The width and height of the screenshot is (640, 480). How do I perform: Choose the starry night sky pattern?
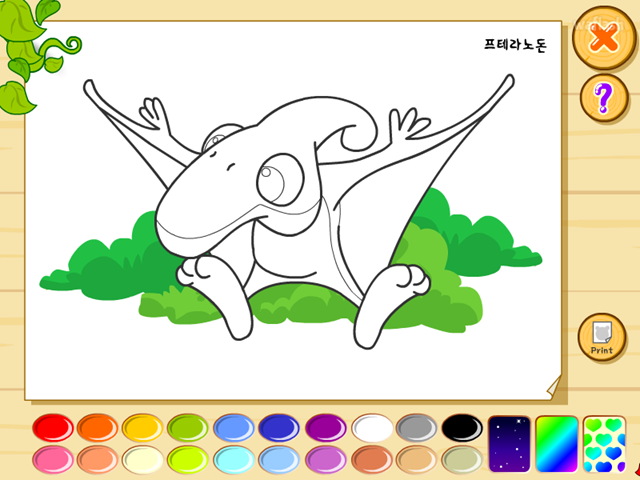509,444
